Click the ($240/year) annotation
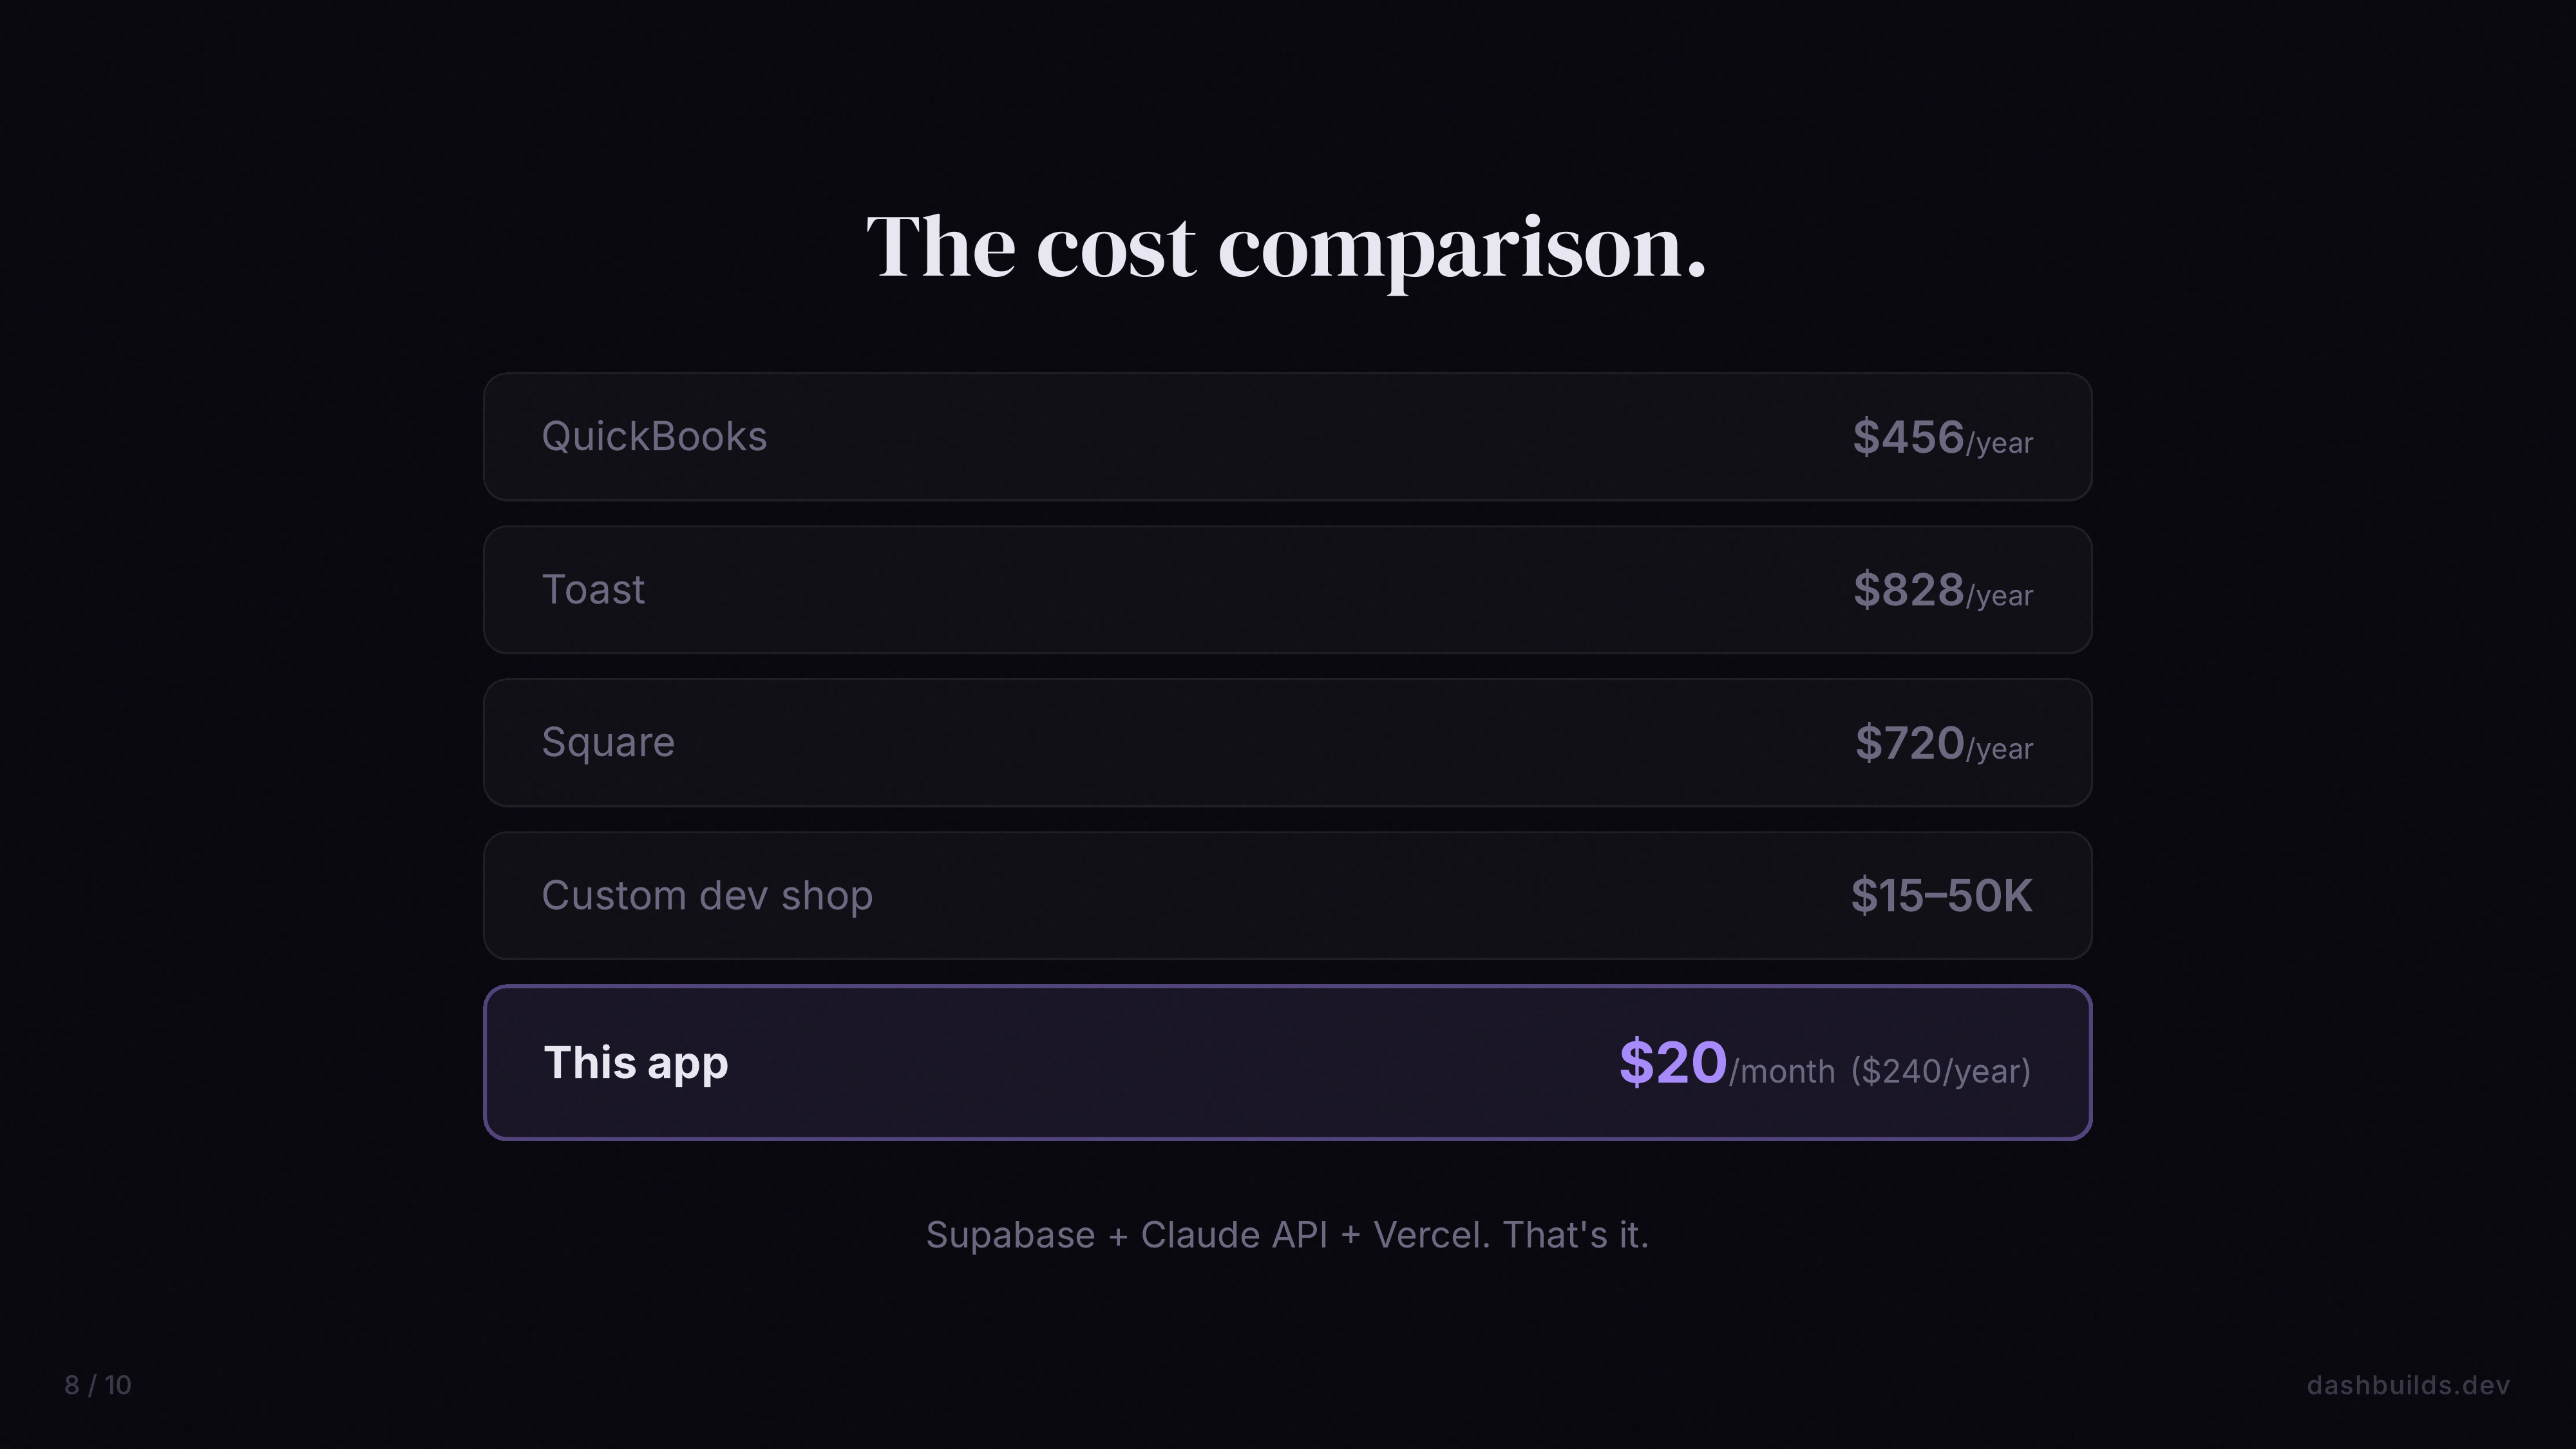Screen dimensions: 2576x1449 coord(1940,1072)
